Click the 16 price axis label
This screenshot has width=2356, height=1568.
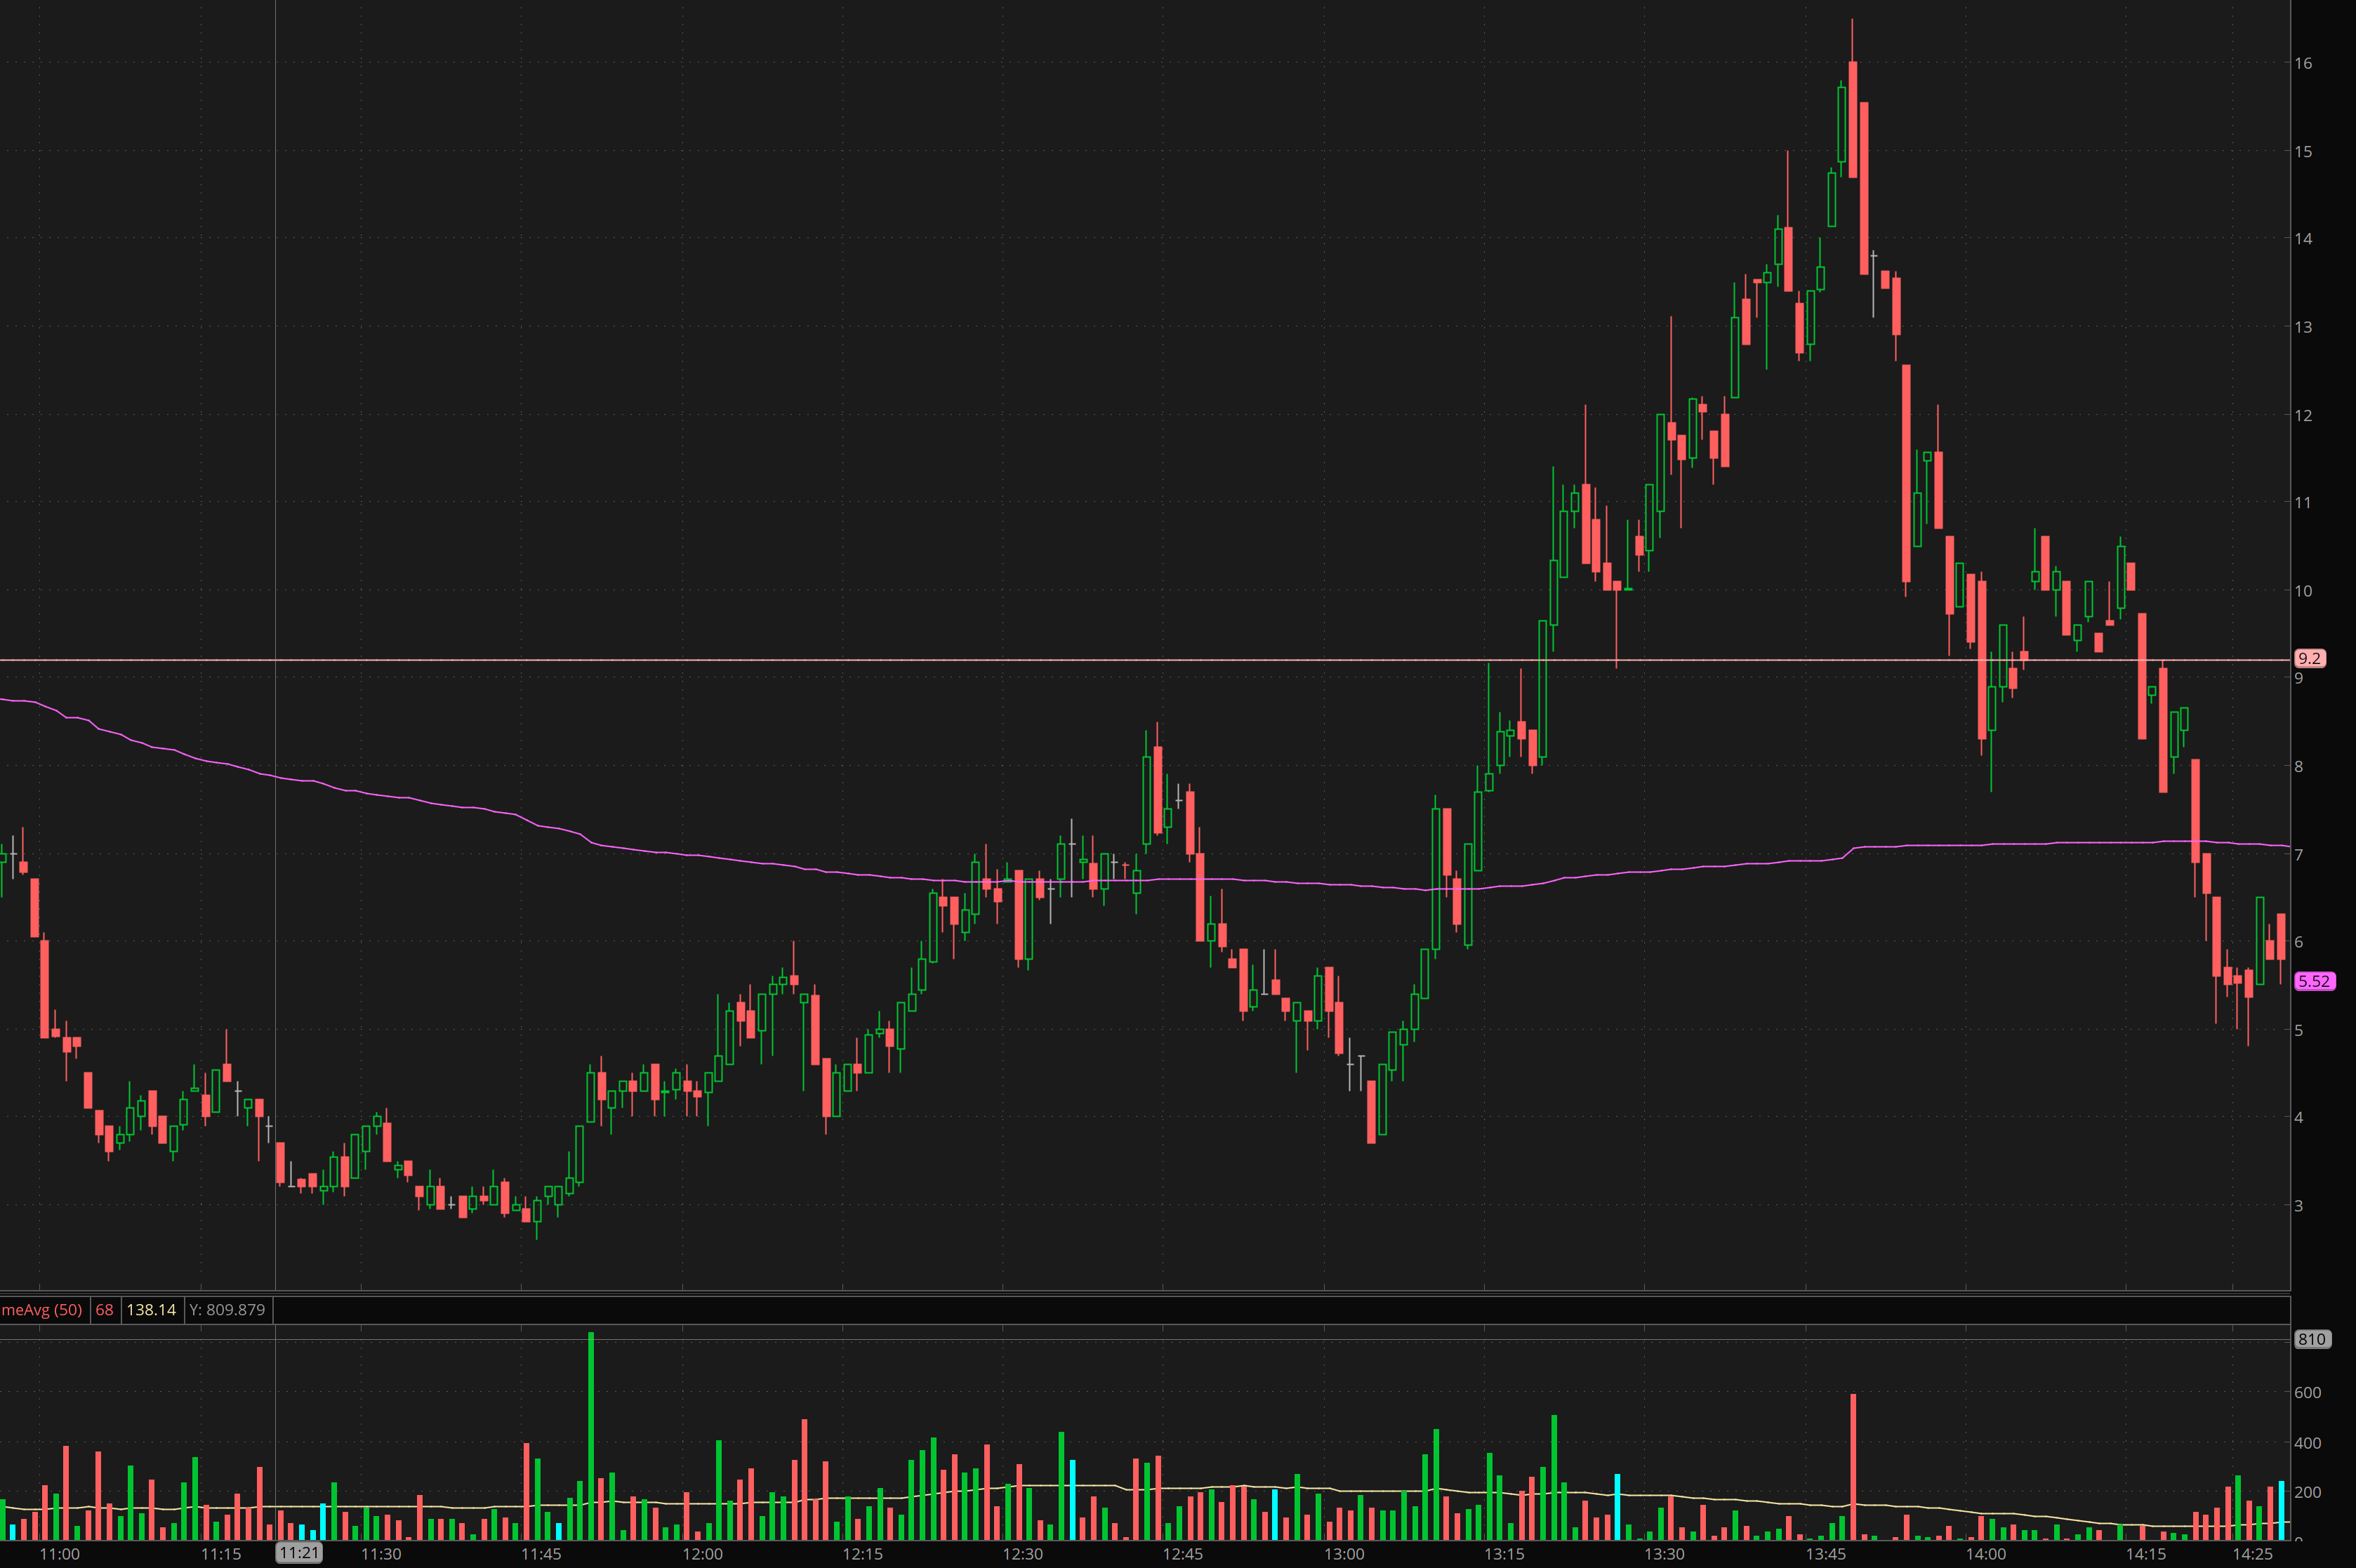coord(2303,63)
